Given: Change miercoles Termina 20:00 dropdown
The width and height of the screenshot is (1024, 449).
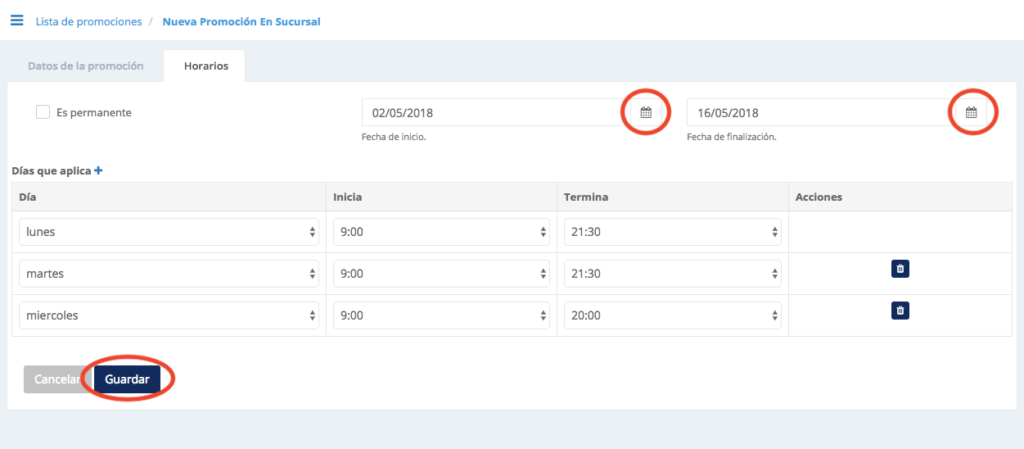Looking at the screenshot, I should coord(673,316).
